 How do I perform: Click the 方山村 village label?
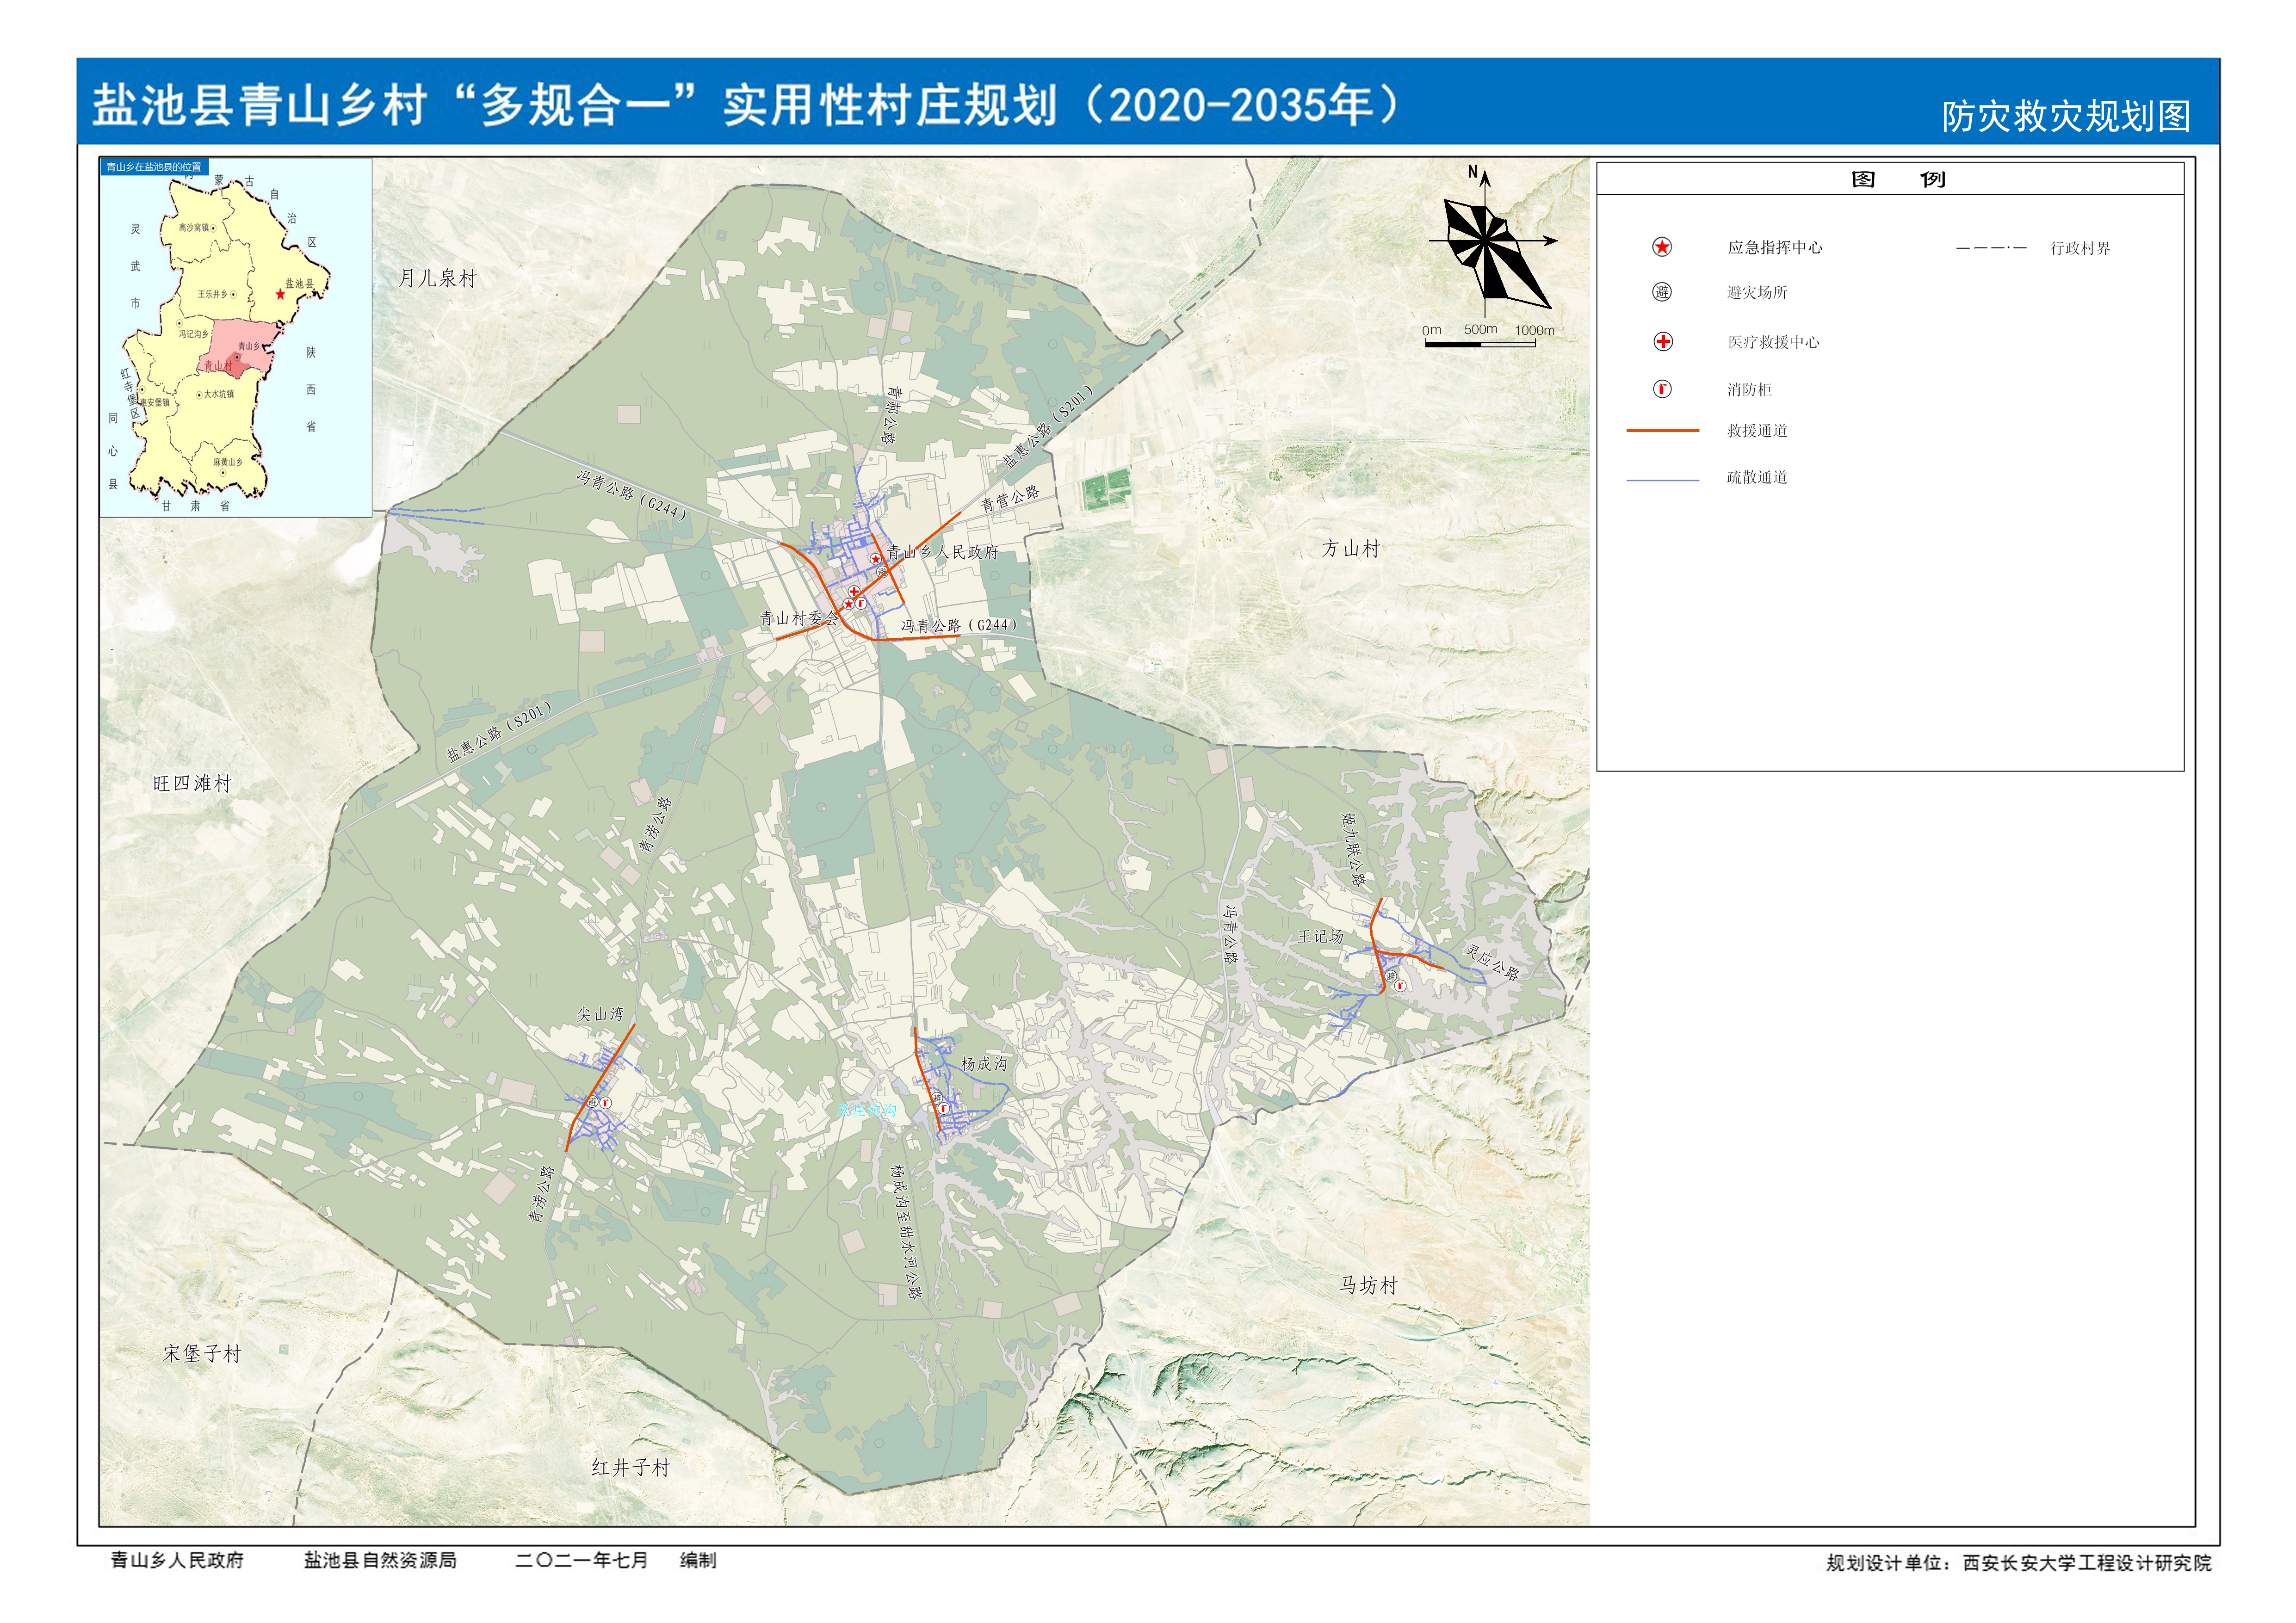click(x=1350, y=548)
